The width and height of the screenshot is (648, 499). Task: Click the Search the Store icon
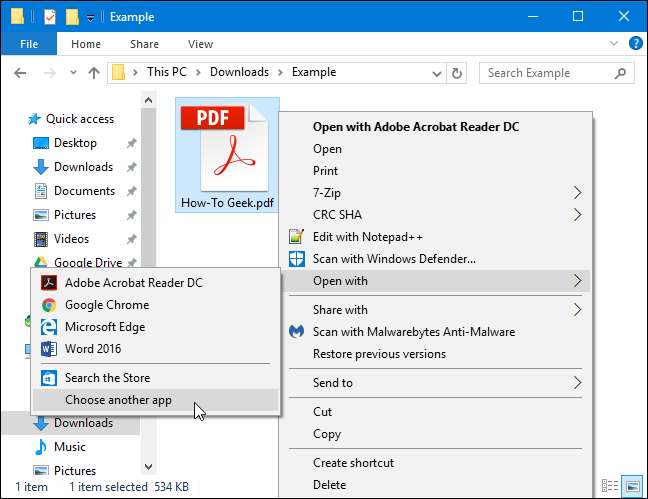click(48, 378)
